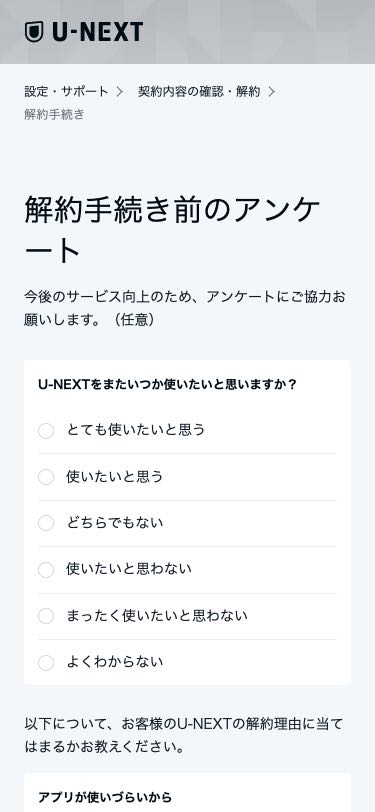Select まったく使いたいと思わない radio button
Screen dimensions: 375x812
tap(46, 616)
